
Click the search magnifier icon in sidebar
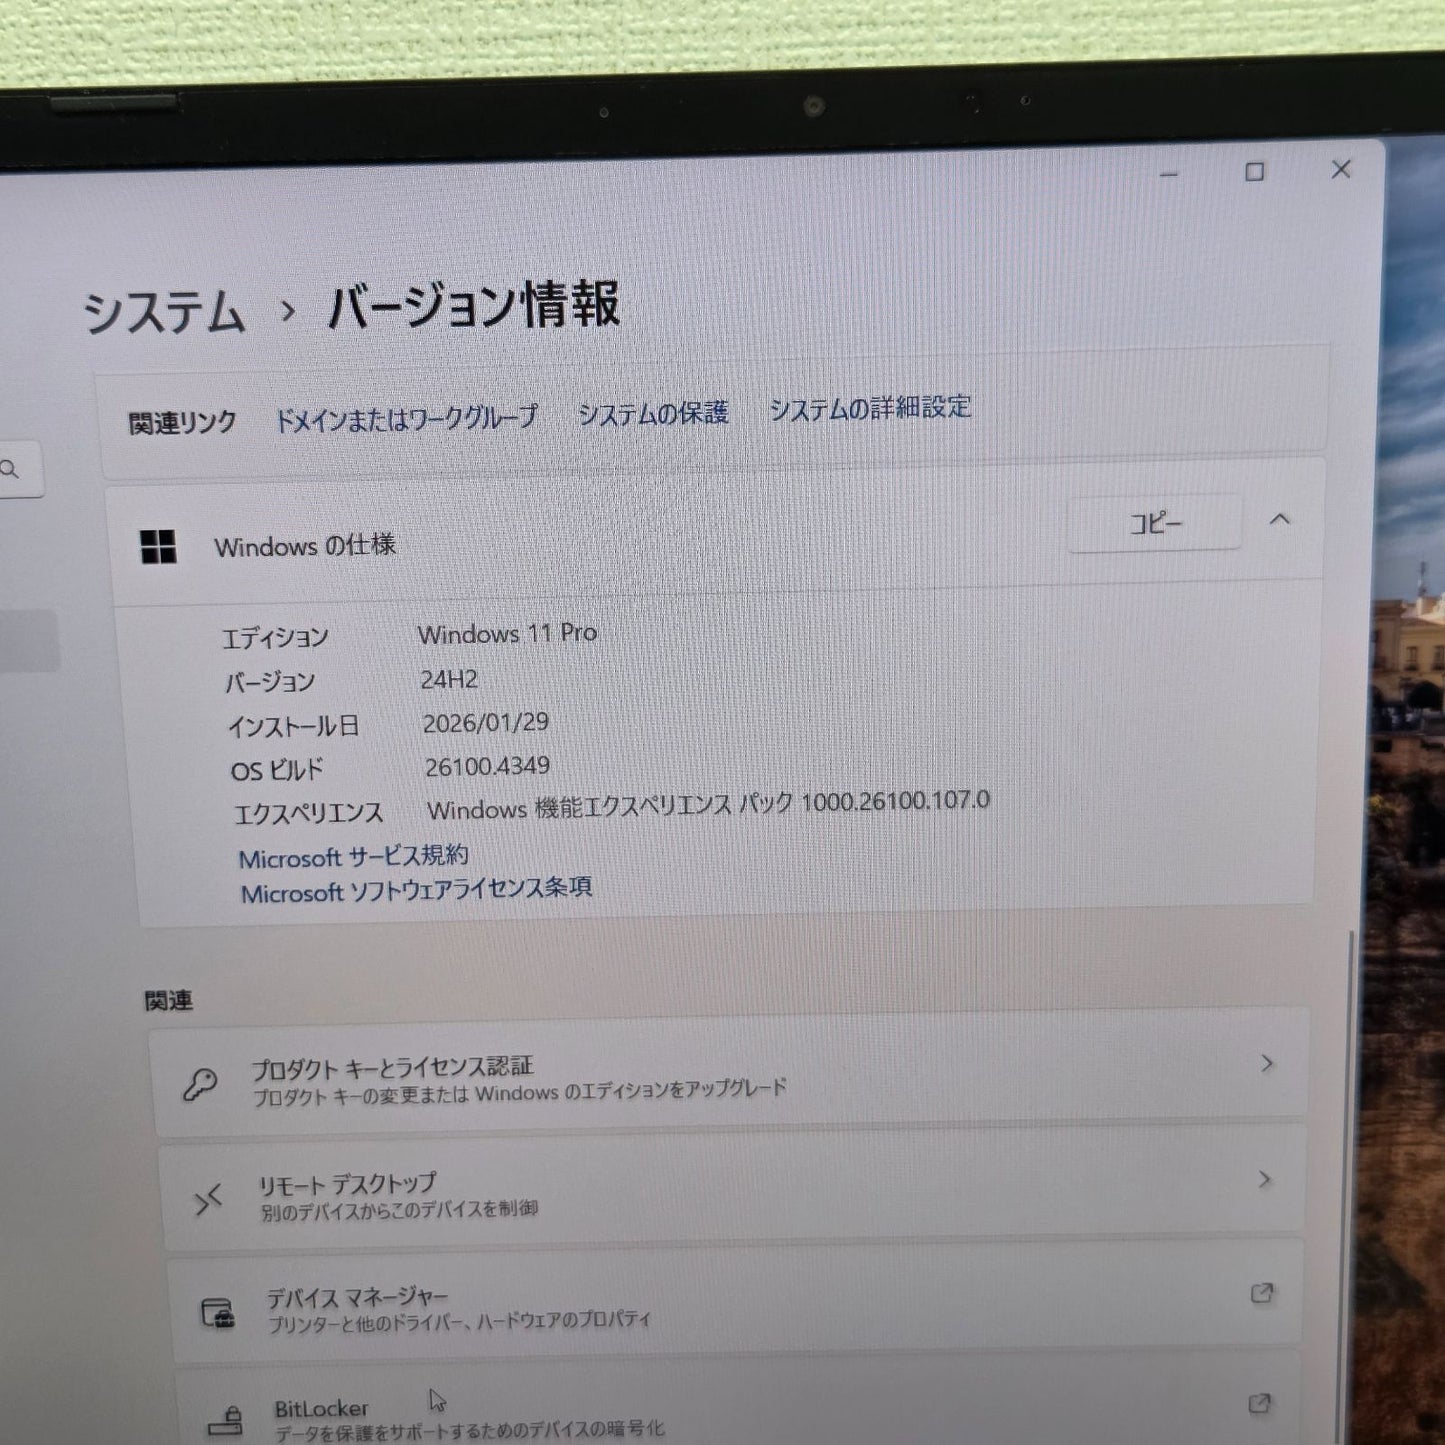[10, 469]
